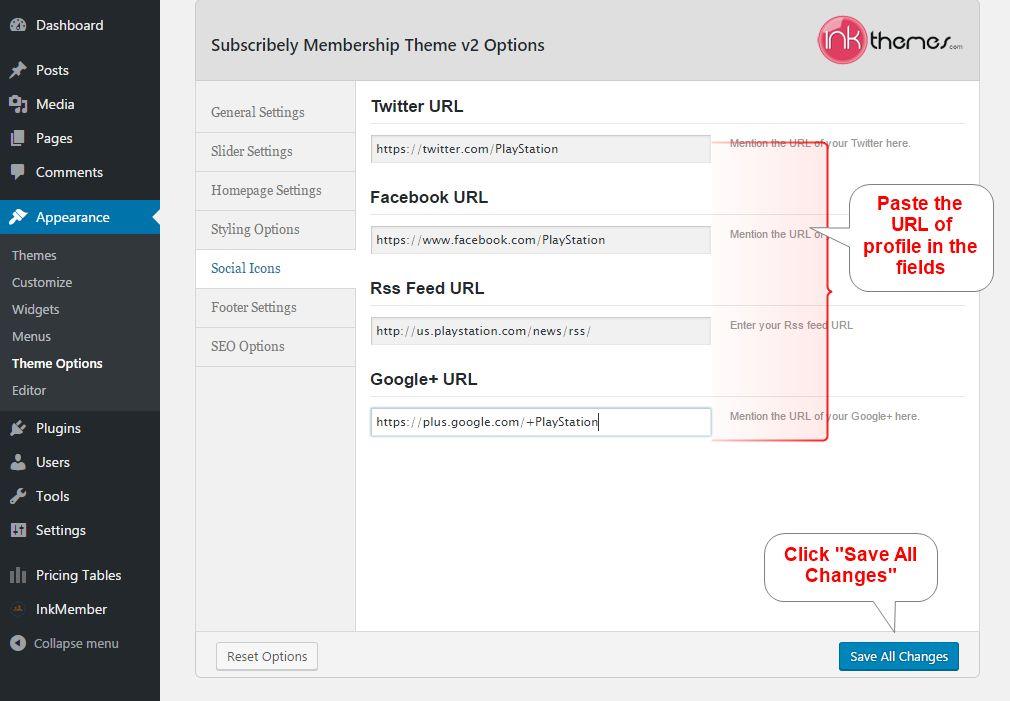Click the Twitter URL input field
The width and height of the screenshot is (1010, 701).
tap(540, 149)
